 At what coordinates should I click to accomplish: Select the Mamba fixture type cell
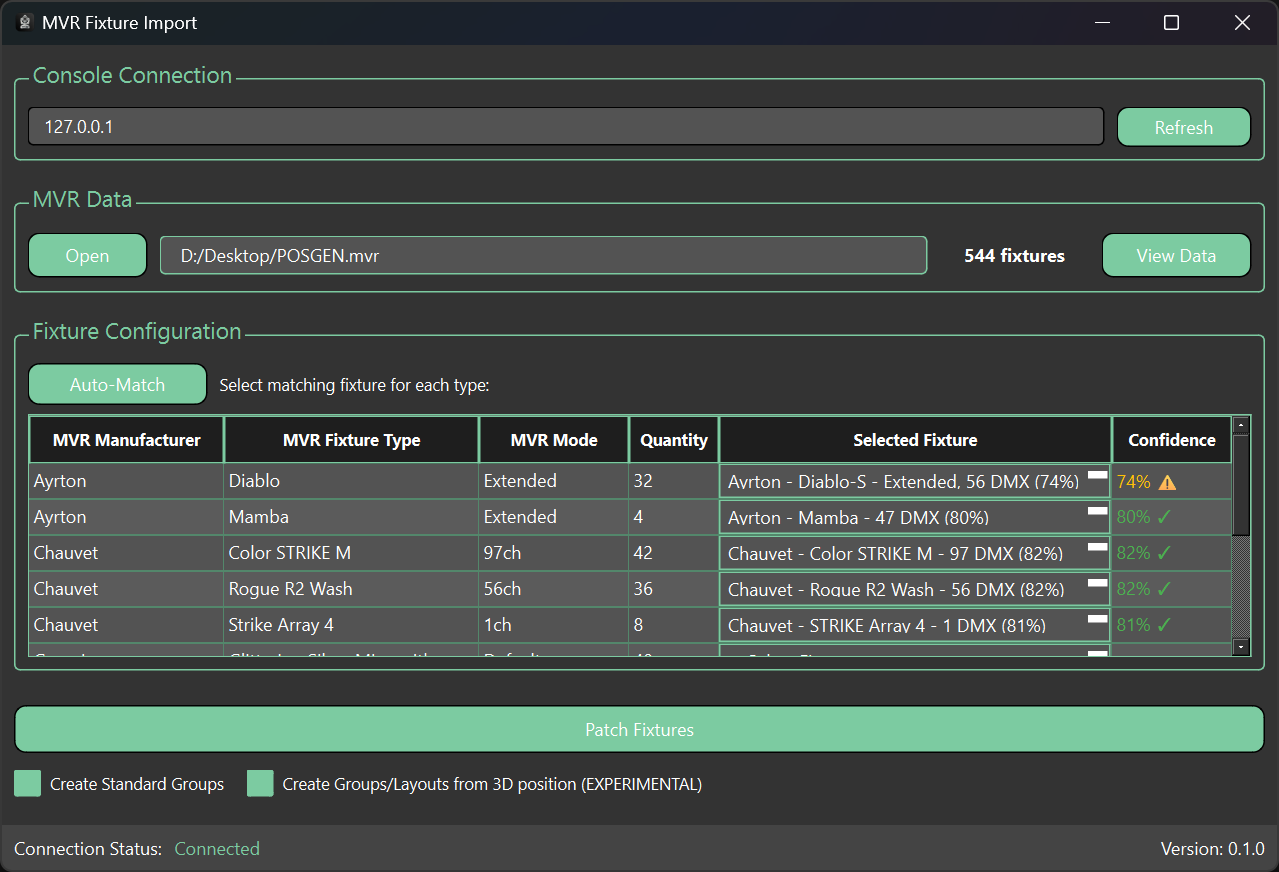pos(352,517)
